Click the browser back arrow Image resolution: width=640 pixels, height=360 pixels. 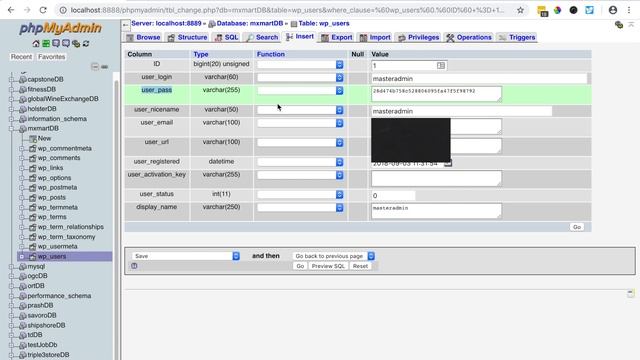click(x=11, y=10)
